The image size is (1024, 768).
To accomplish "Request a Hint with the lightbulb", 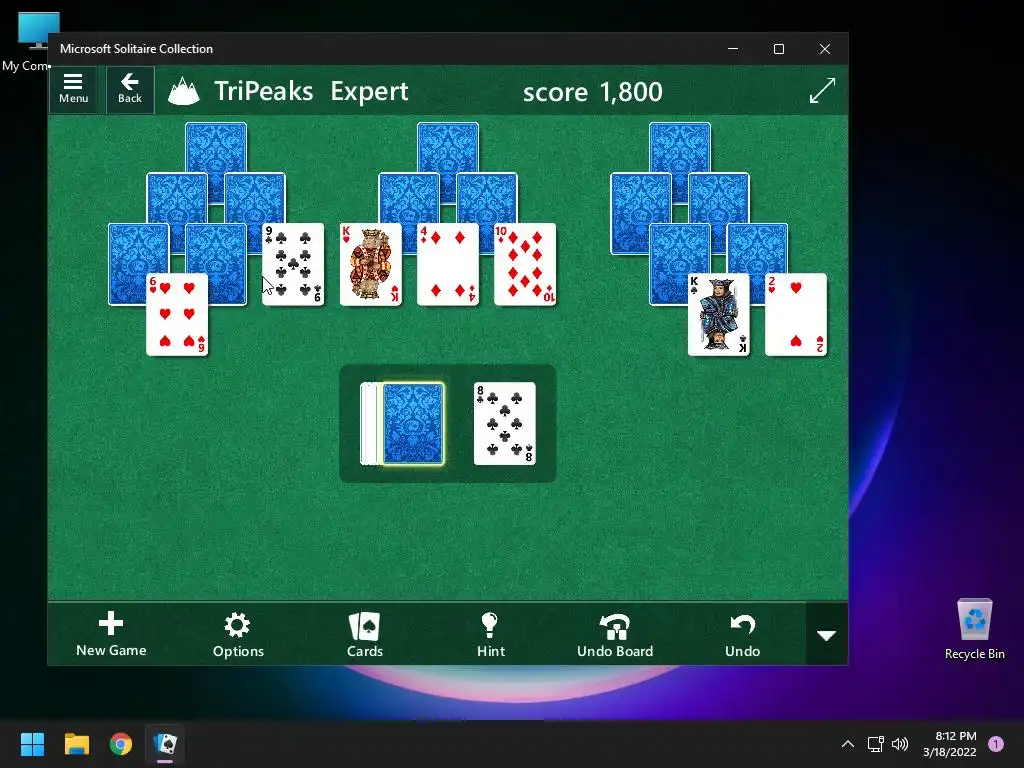I will 490,634.
